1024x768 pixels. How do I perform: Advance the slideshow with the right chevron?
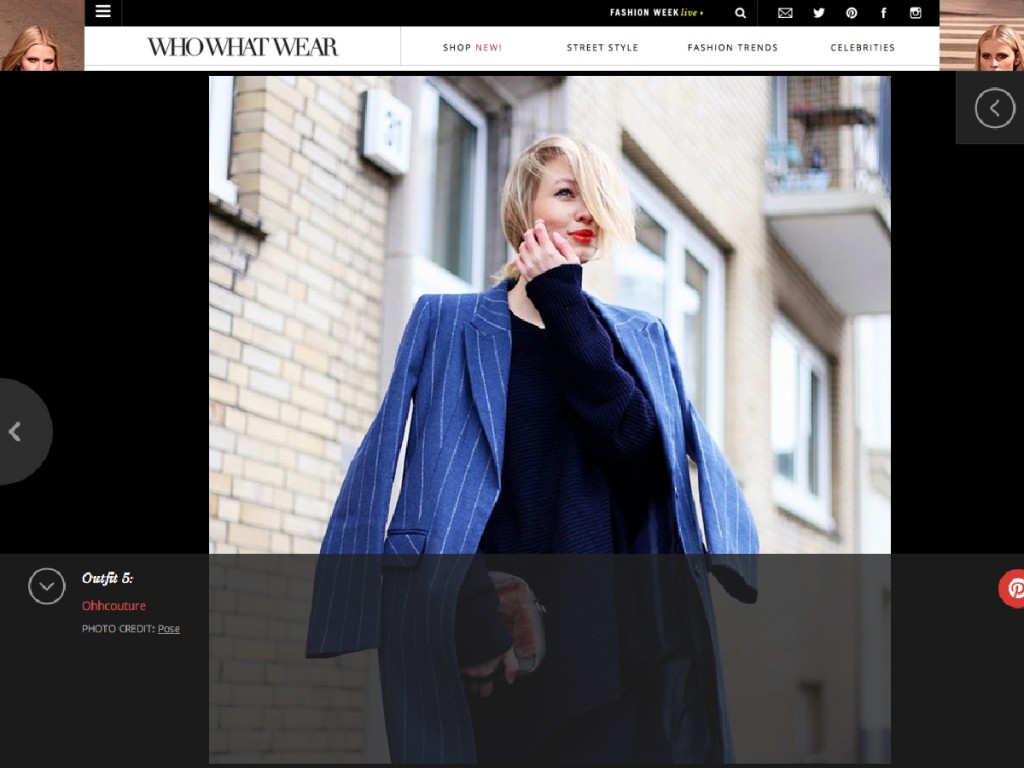993,107
